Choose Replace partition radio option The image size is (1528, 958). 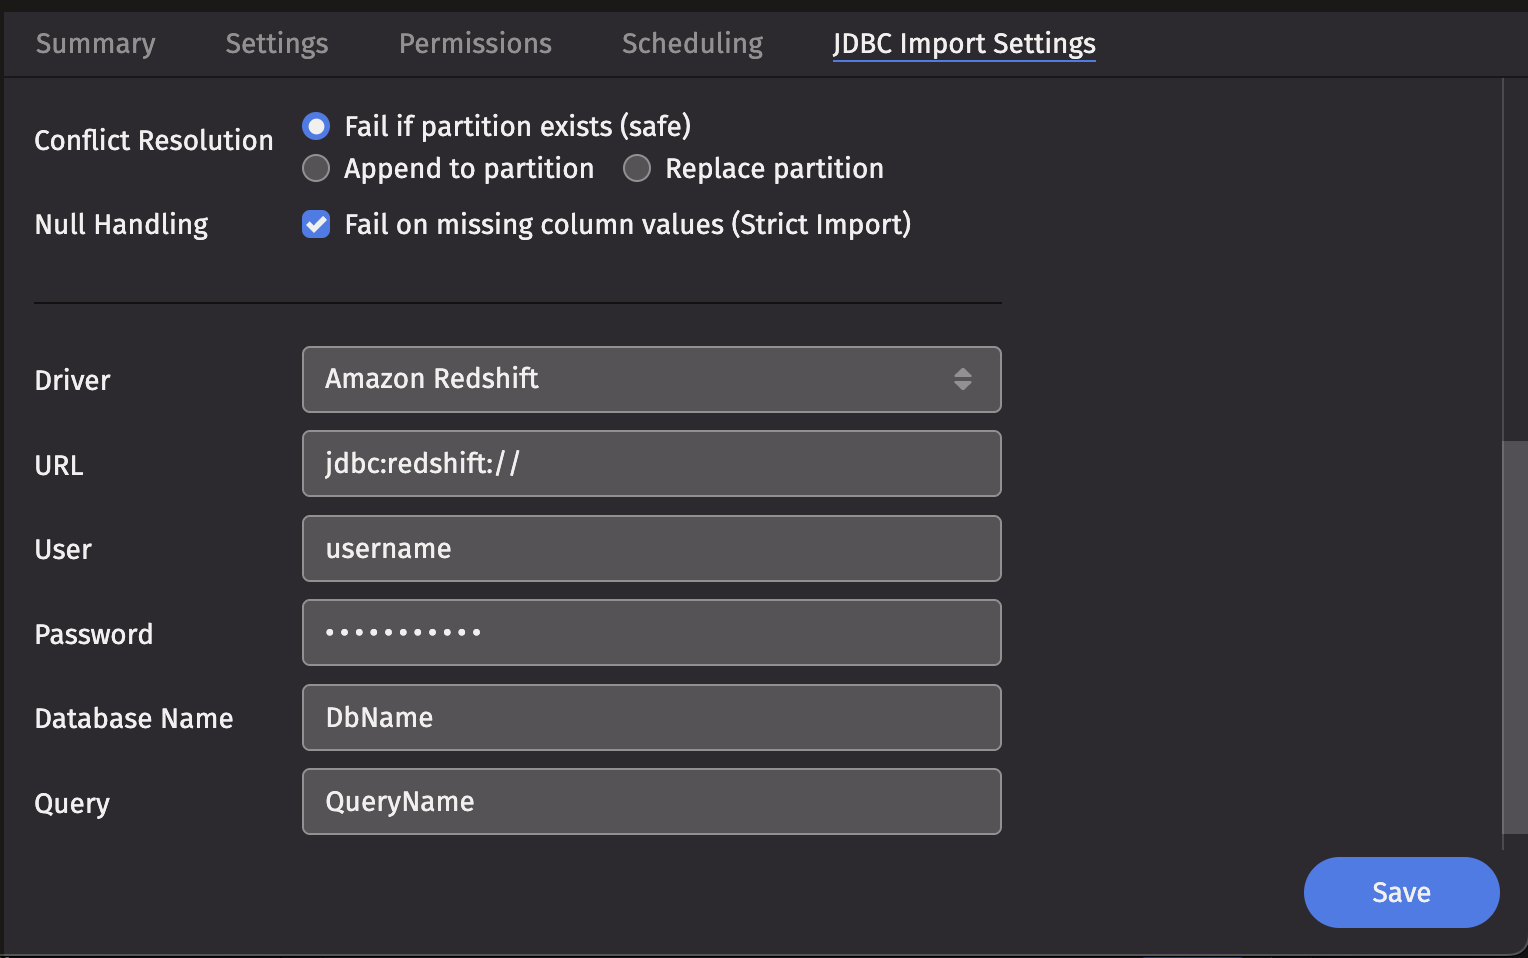[x=637, y=168]
